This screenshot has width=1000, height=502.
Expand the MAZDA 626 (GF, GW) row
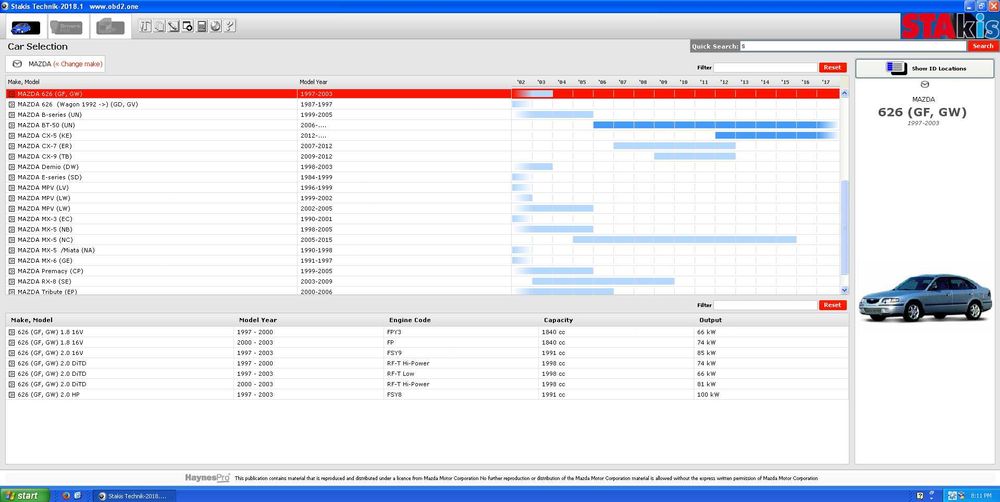coord(12,94)
